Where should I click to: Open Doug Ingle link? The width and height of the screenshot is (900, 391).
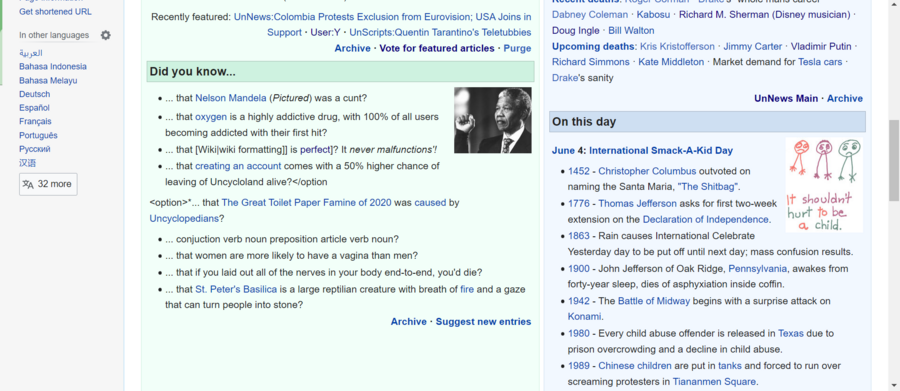tap(576, 30)
